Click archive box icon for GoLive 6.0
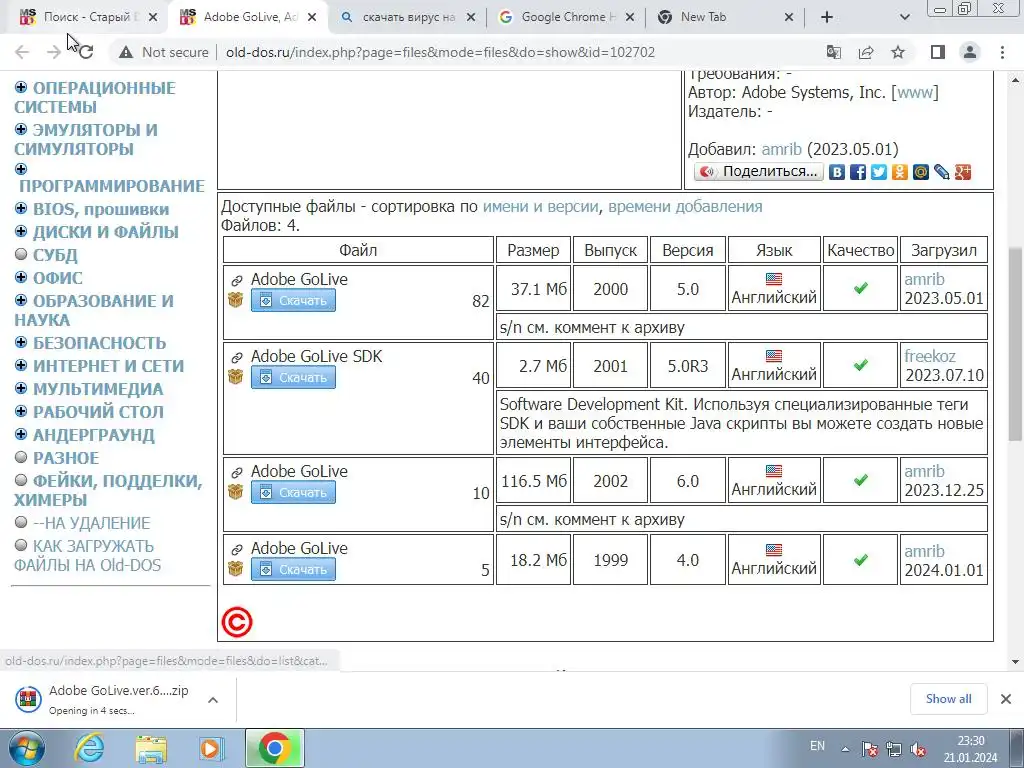This screenshot has width=1024, height=768. [x=236, y=492]
